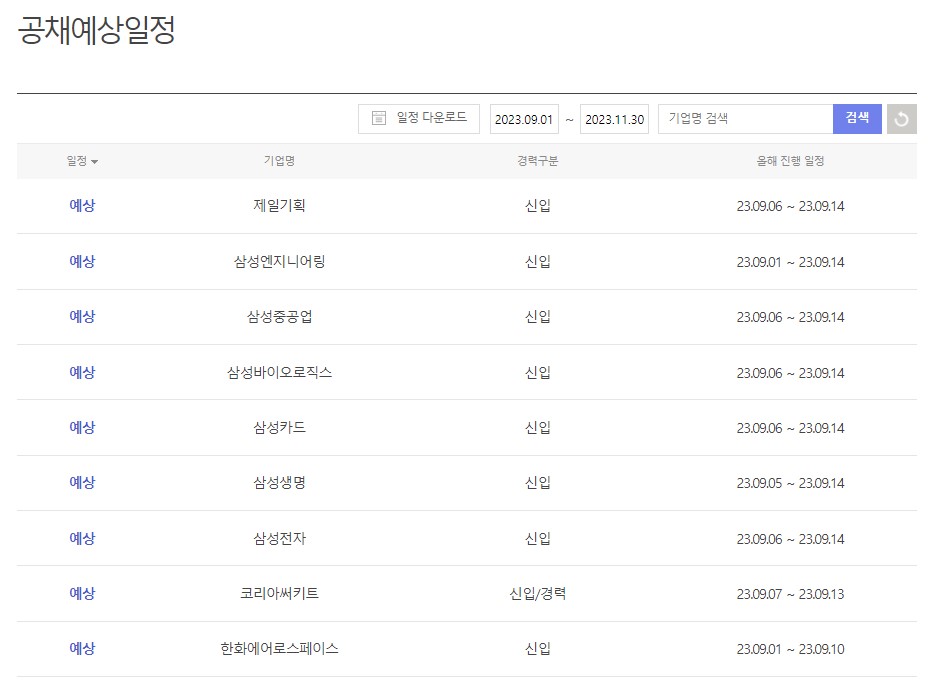Click date range 23.09.07 ~ 23.09.13

[x=790, y=594]
